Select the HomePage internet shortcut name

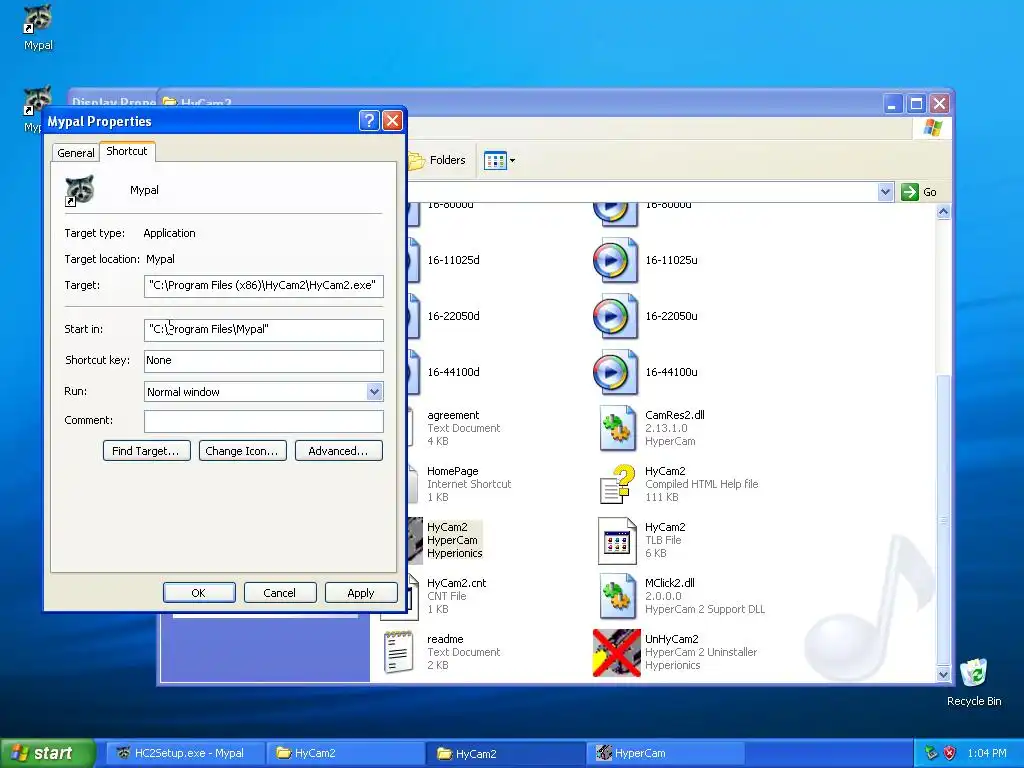(x=453, y=472)
